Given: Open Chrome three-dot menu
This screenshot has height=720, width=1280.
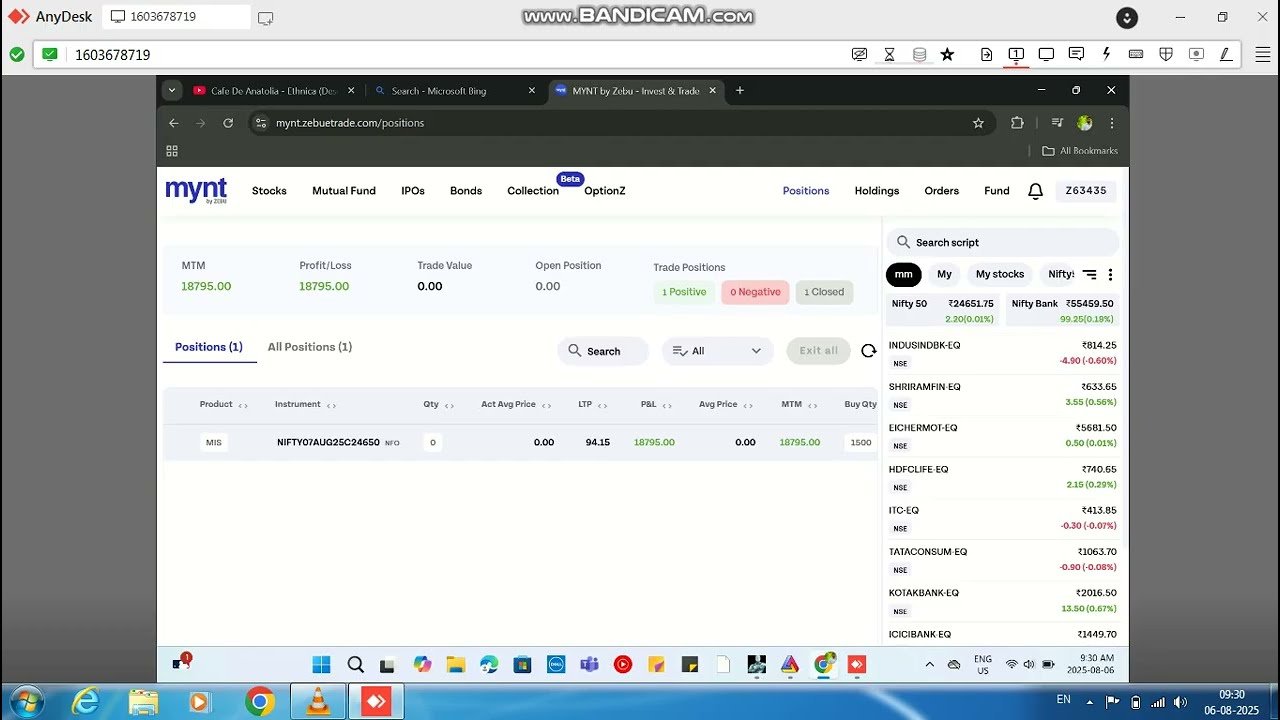Looking at the screenshot, I should tap(1112, 123).
